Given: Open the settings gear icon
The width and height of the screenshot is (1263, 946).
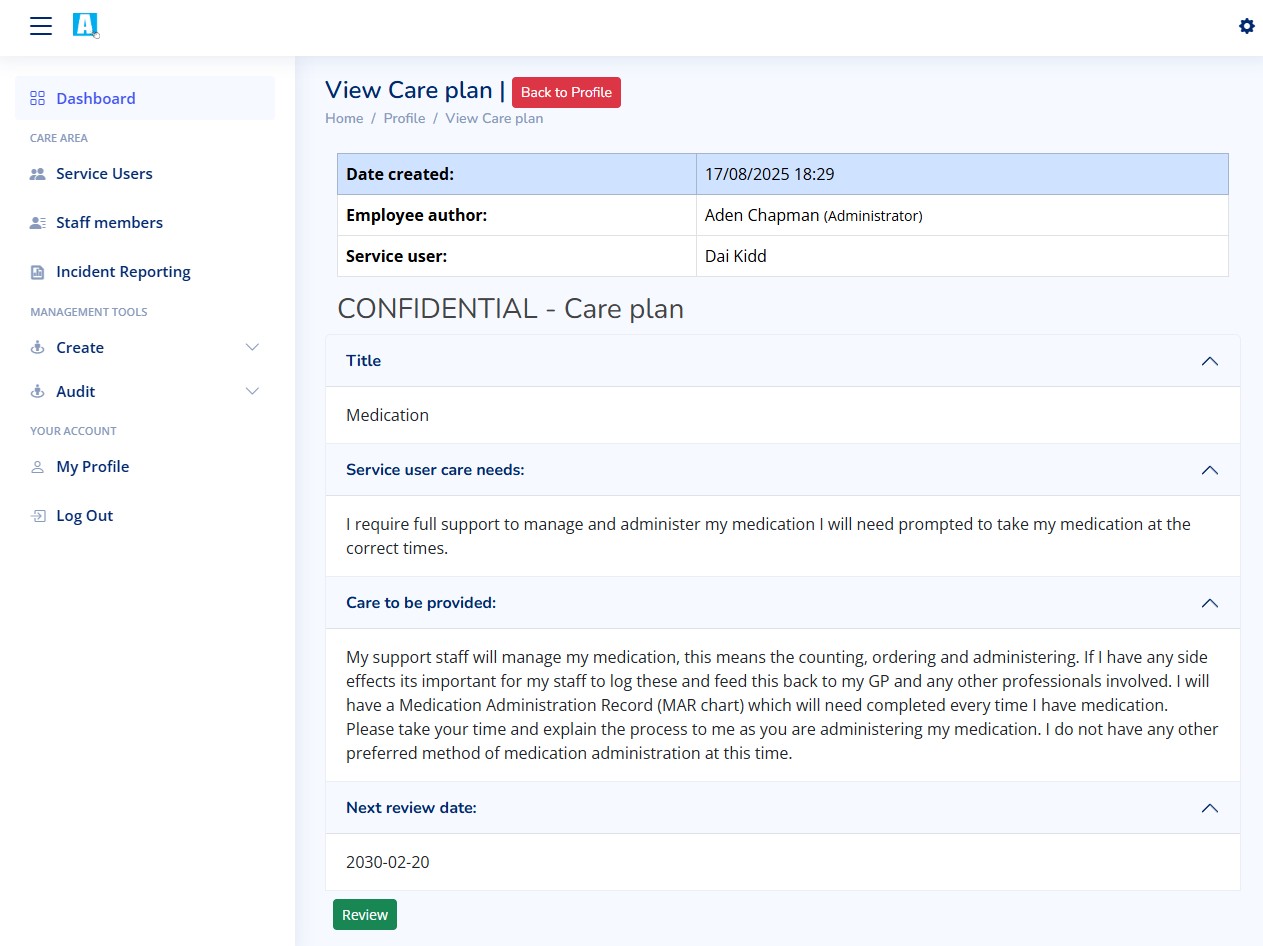Looking at the screenshot, I should [1246, 26].
